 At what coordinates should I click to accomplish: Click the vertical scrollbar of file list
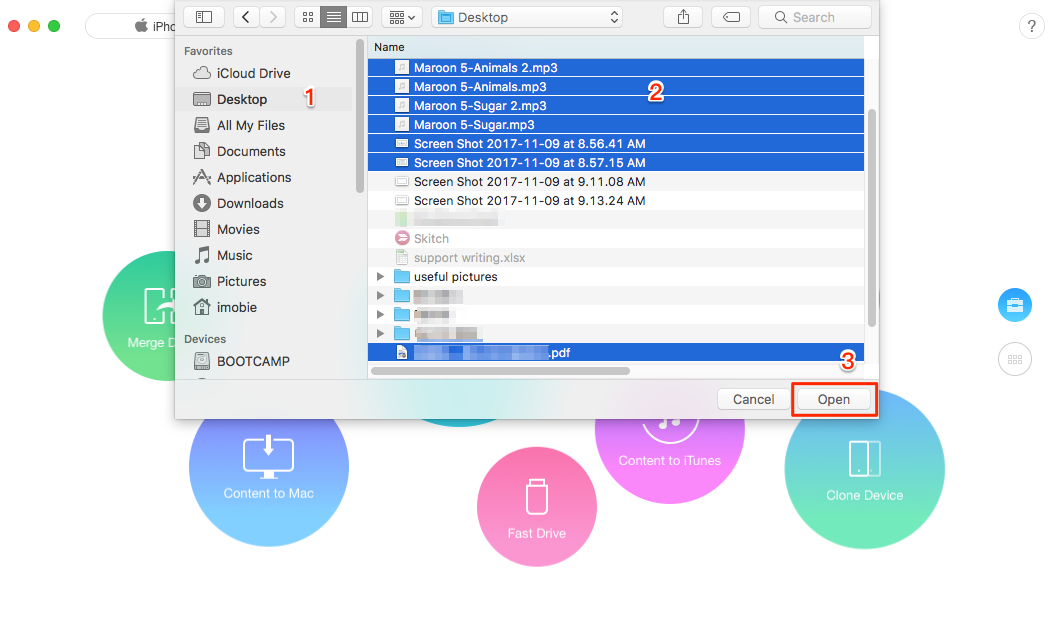pos(872,218)
